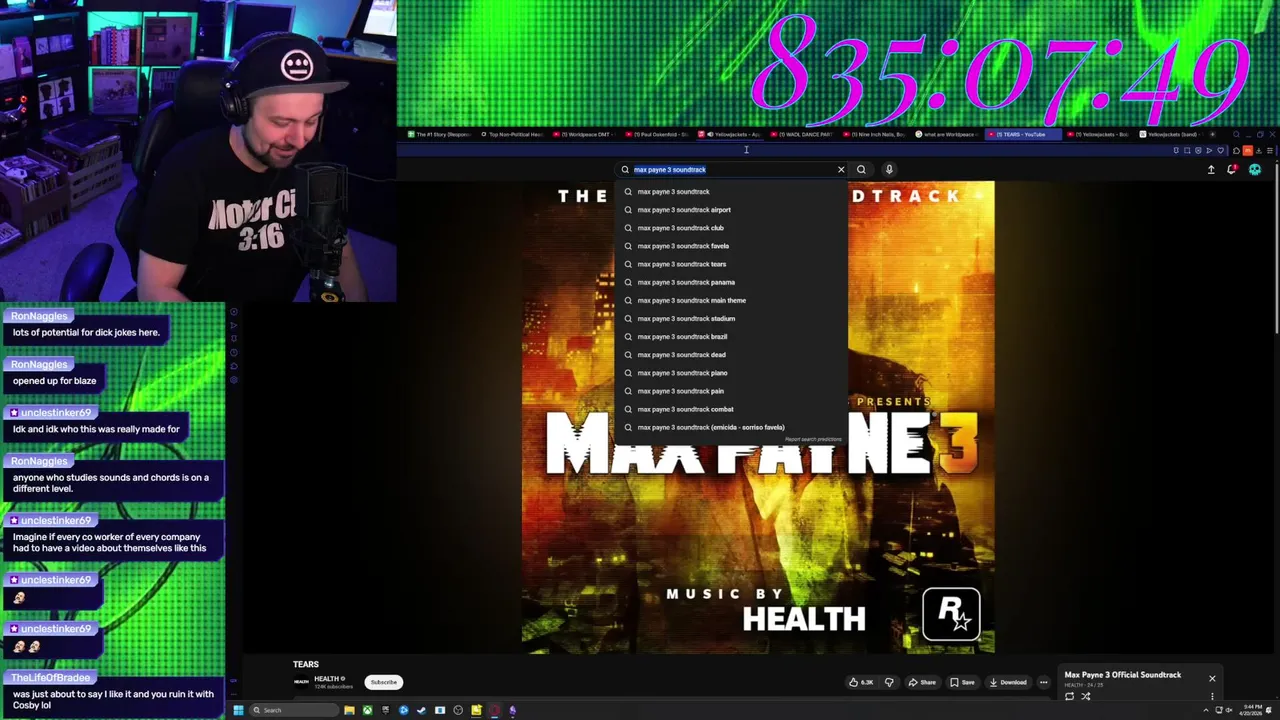Select suggestion 'max payne 3 soundtrack tears'
Image resolution: width=1280 pixels, height=720 pixels.
coord(732,264)
